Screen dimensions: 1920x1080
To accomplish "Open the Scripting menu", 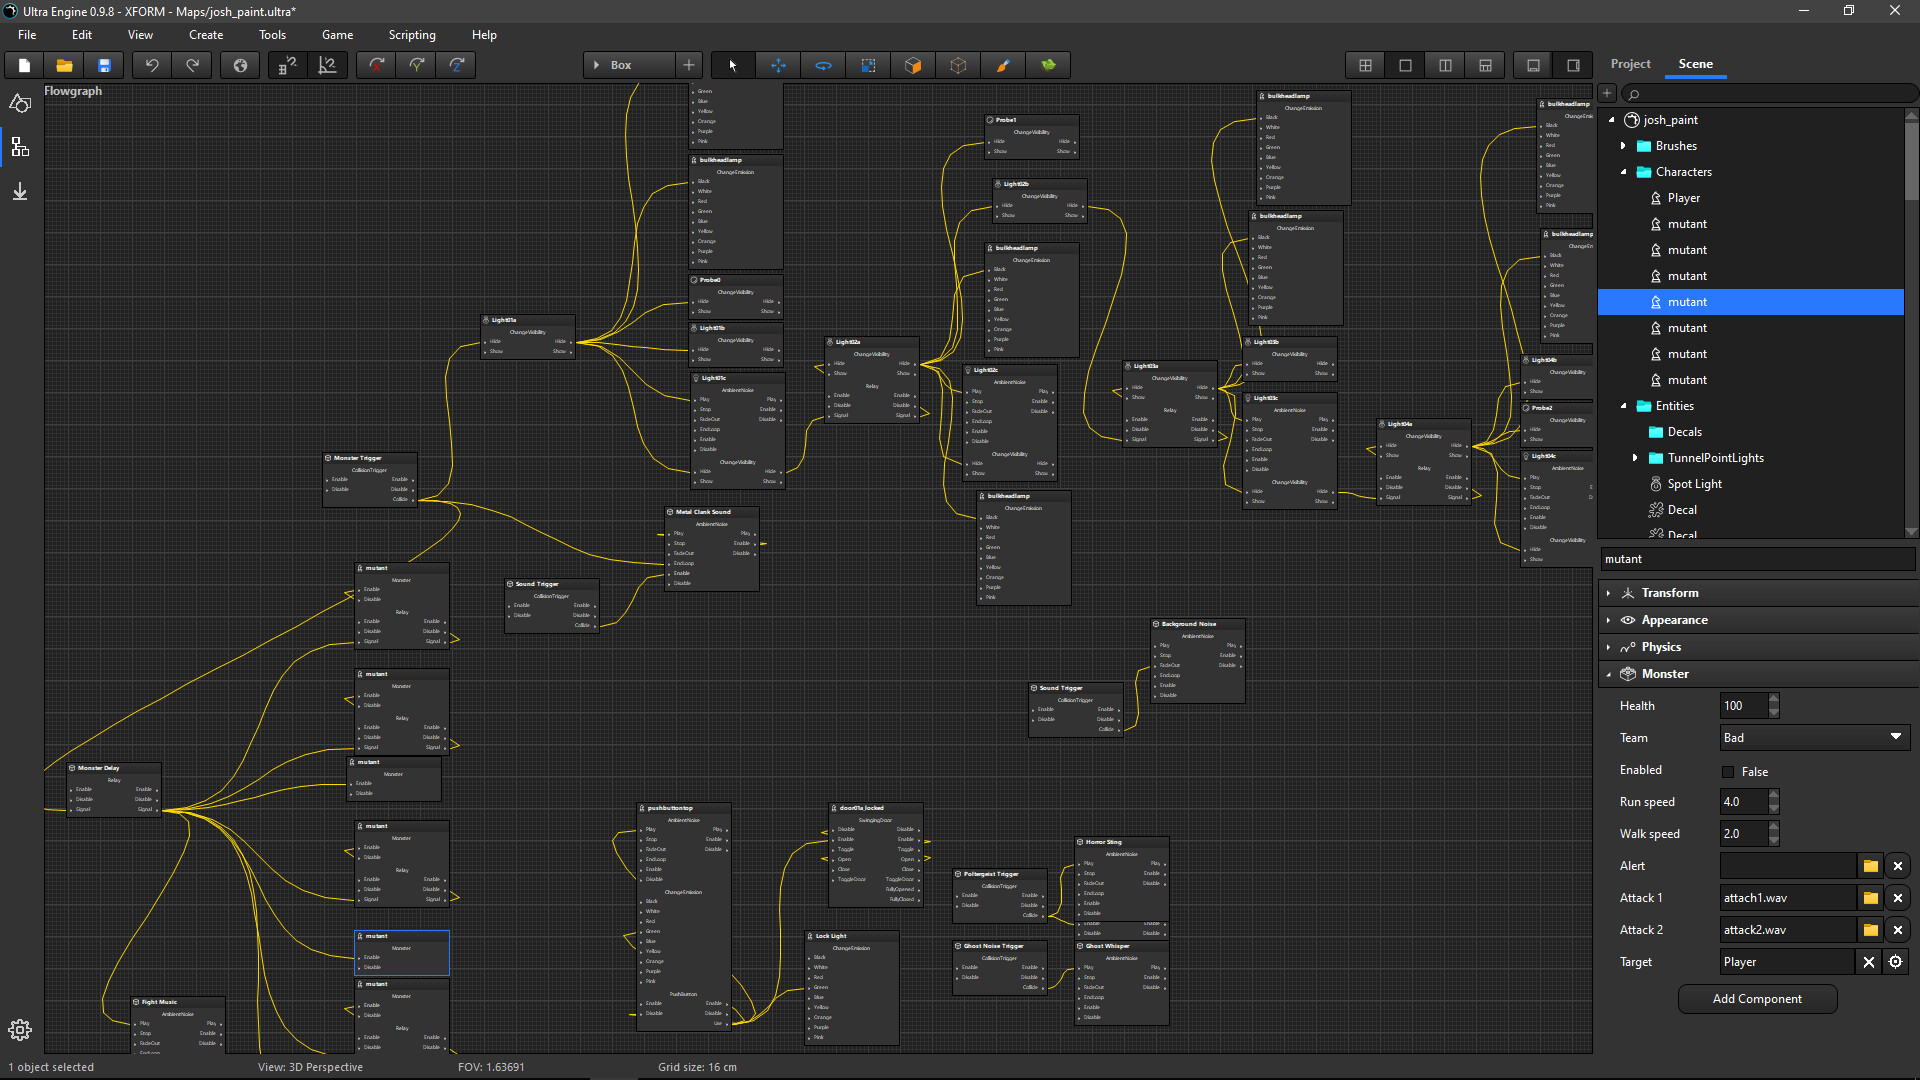I will pyautogui.click(x=412, y=35).
